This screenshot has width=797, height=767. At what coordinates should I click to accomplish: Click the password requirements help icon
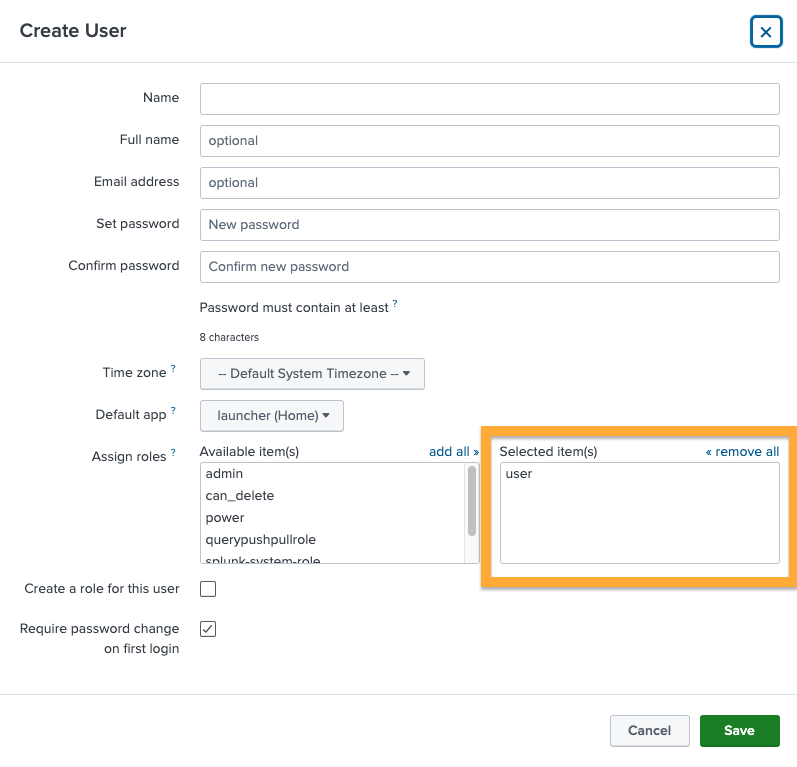coord(395,304)
